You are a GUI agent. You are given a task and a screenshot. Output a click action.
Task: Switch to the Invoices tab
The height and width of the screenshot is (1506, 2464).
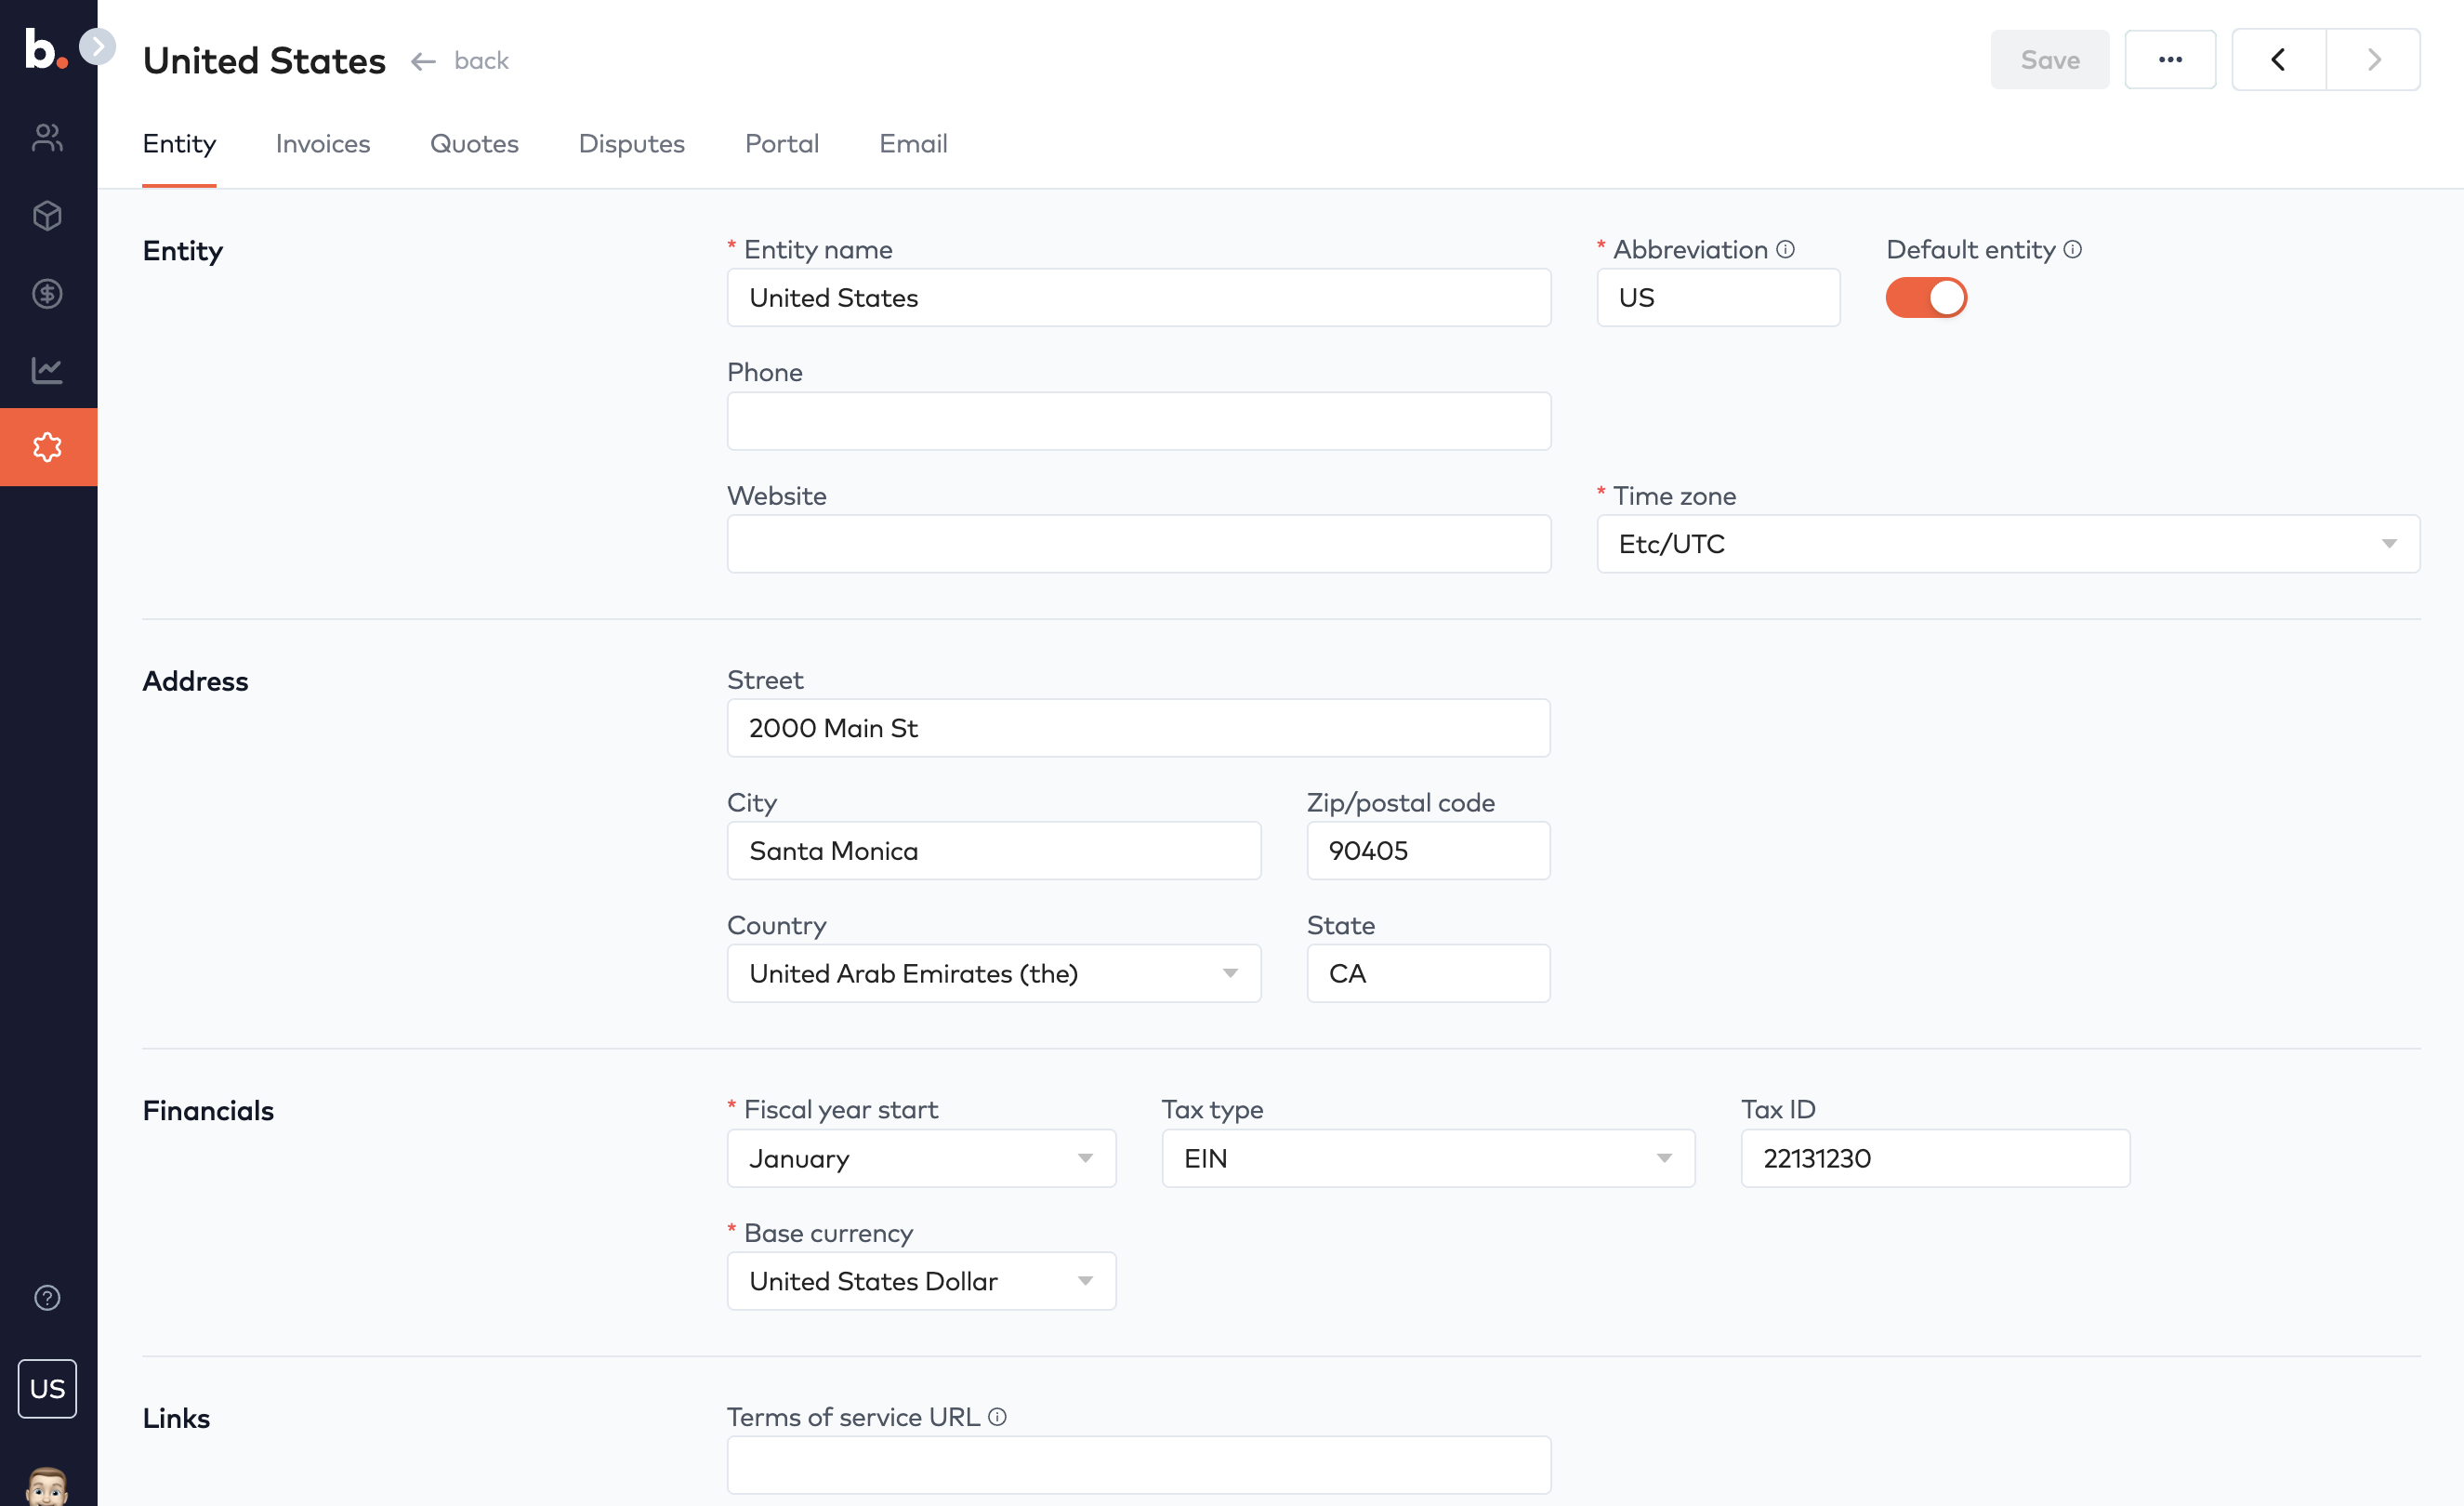pos(323,144)
